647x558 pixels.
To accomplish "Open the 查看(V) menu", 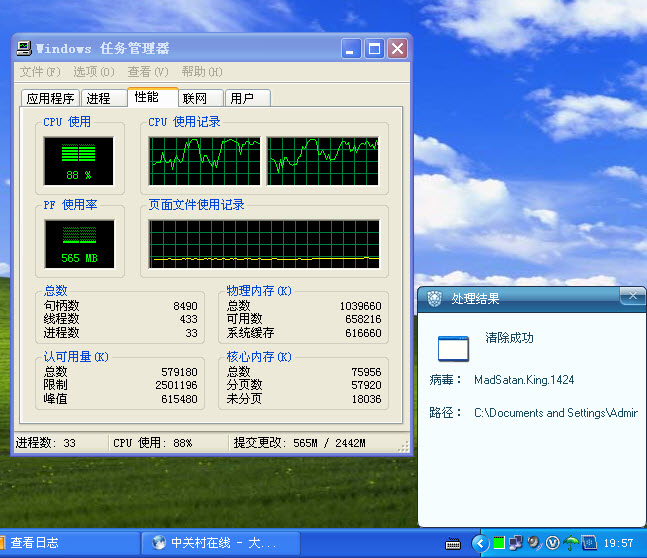I will [x=148, y=72].
